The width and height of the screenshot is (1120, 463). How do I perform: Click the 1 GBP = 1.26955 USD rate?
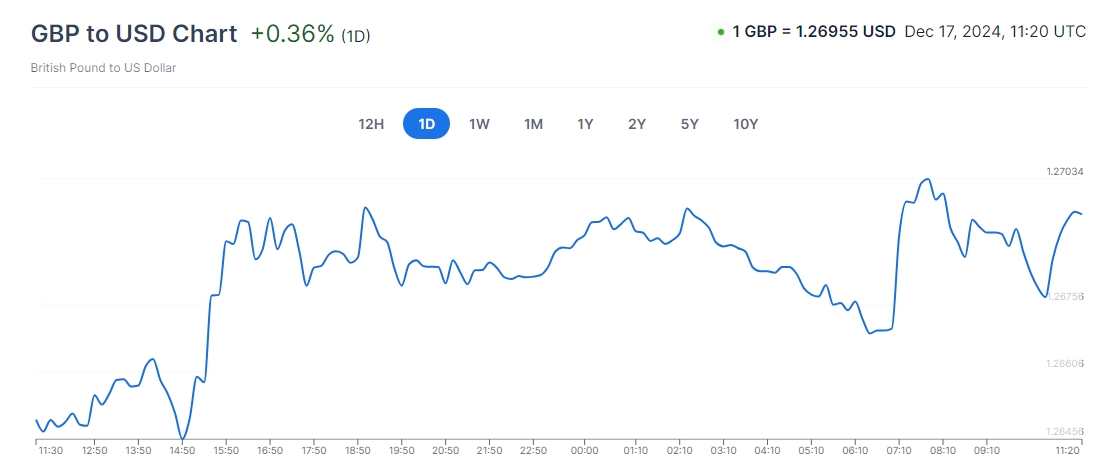click(813, 31)
